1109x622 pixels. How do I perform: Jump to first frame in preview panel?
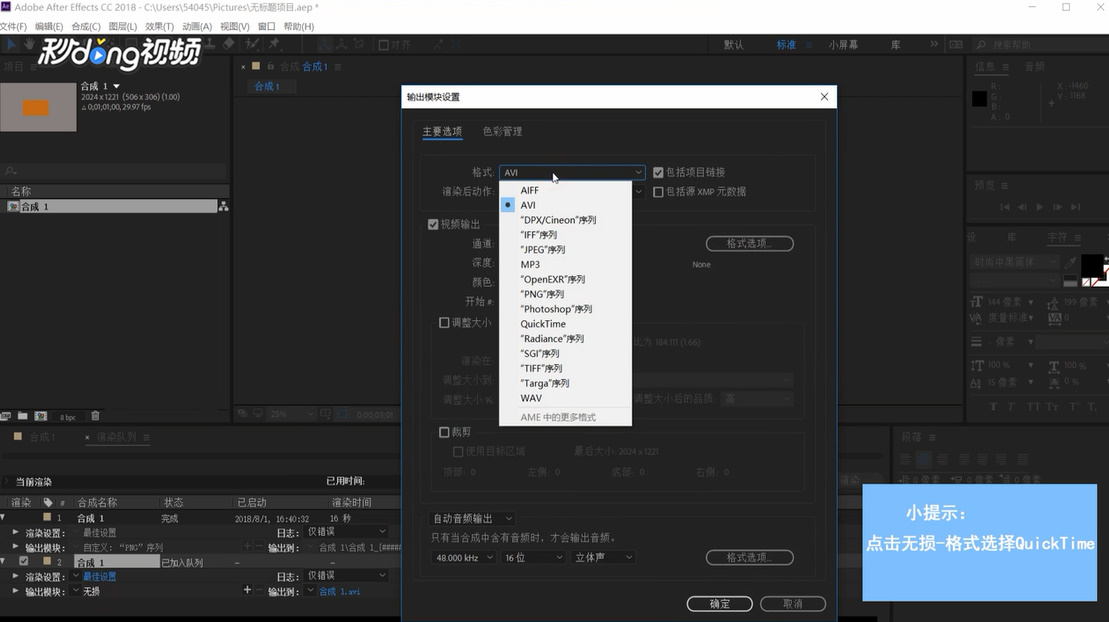point(1004,207)
